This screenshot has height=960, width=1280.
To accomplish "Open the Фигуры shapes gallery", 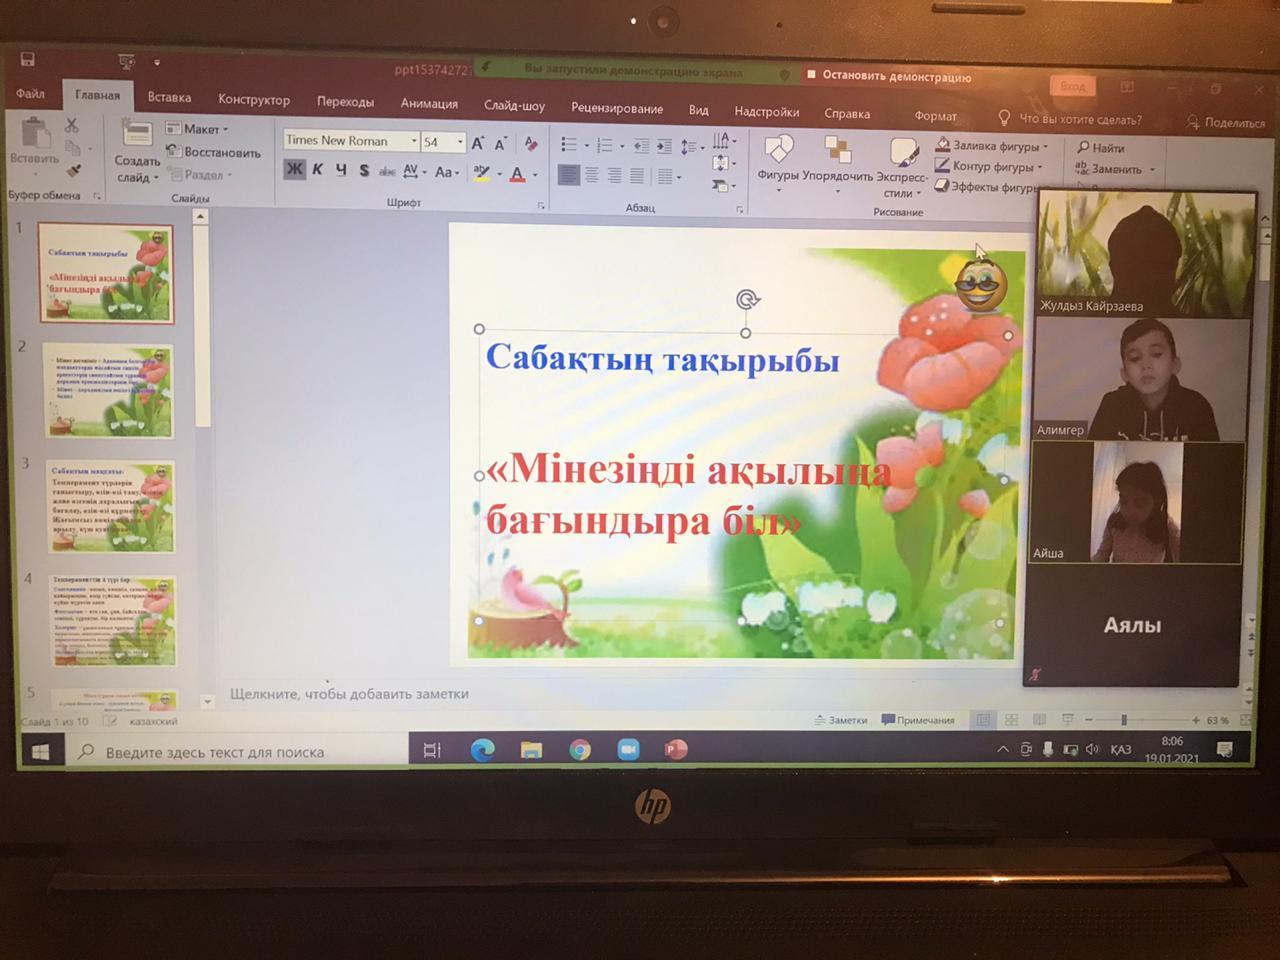I will point(777,160).
